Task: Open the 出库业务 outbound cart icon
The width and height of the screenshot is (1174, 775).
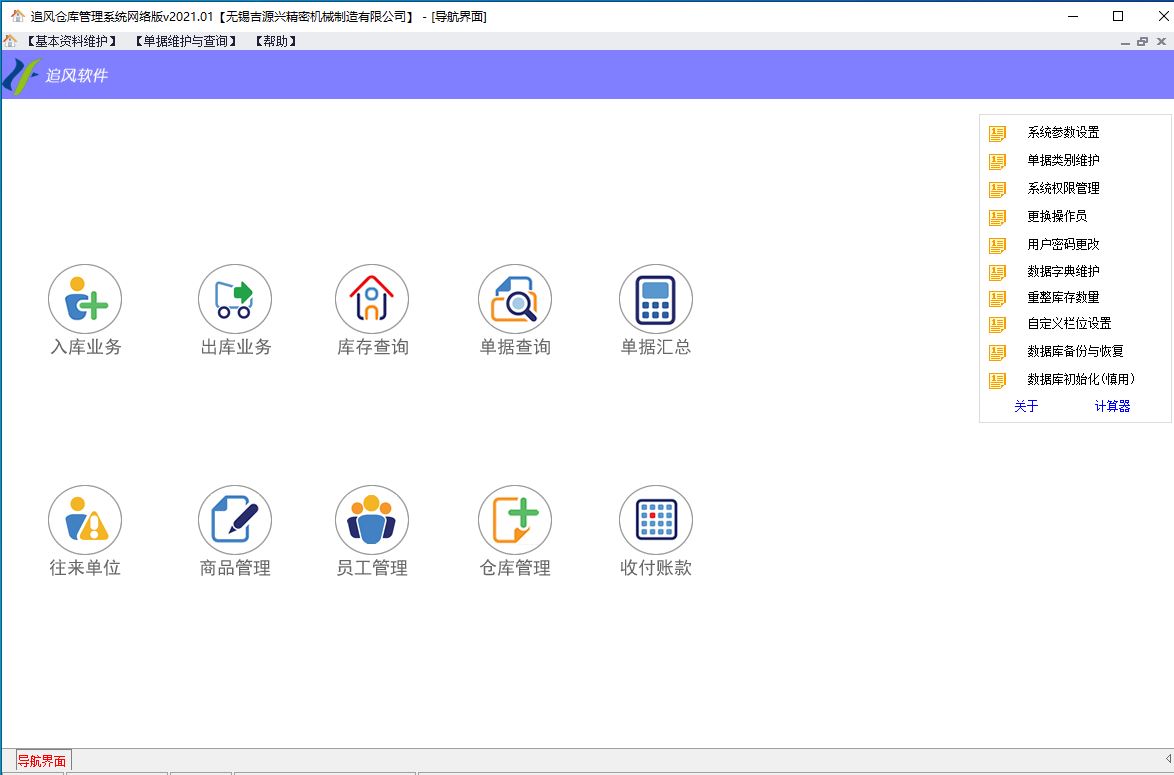Action: point(235,300)
